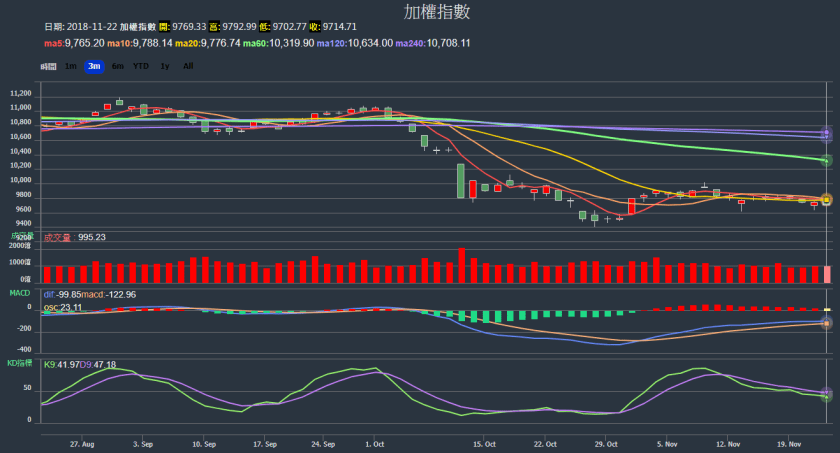840x453 pixels.
Task: Click the 29. Oct date axis label
Action: tap(606, 441)
